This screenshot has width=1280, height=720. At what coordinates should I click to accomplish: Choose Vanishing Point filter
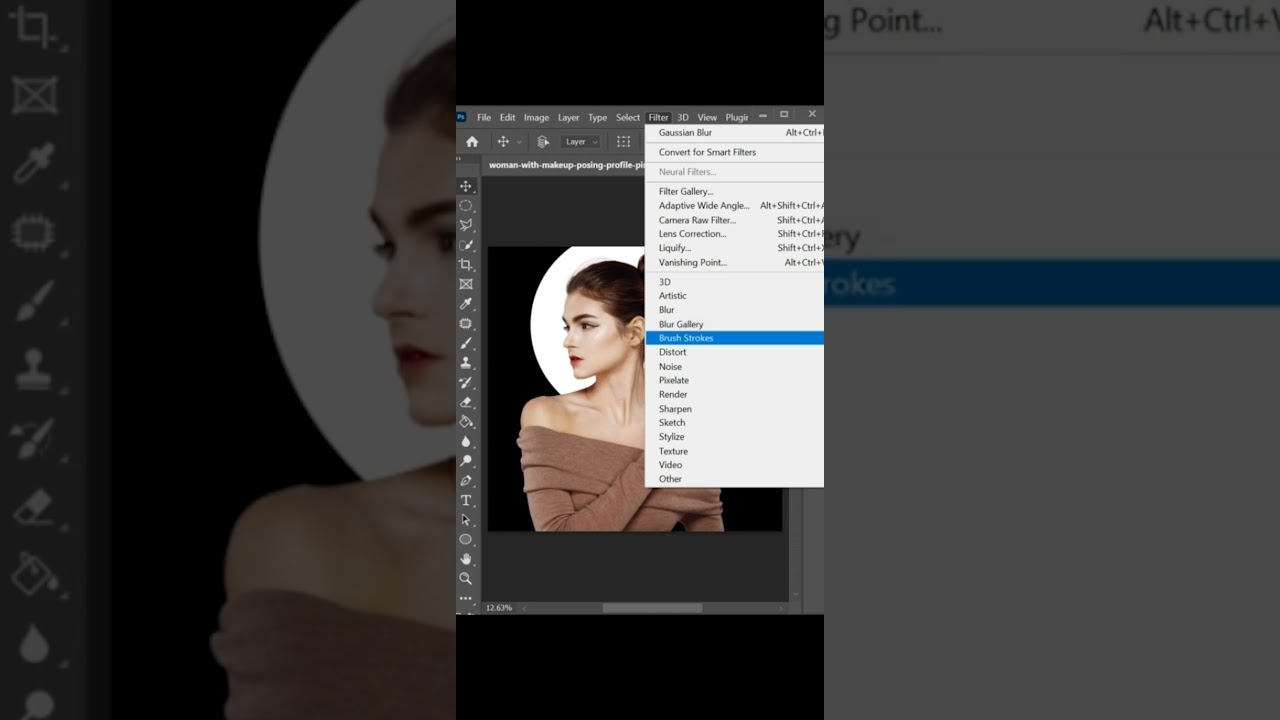(x=735, y=262)
